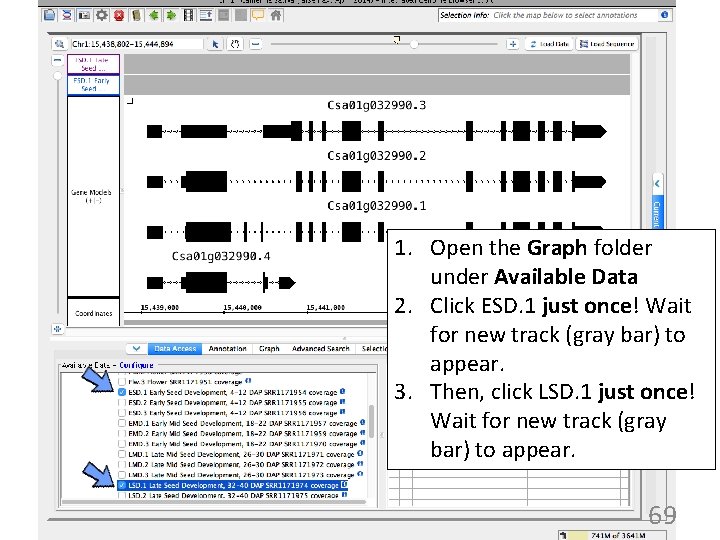Viewport: 720px width, 540px height.
Task: Check LMD.2 Late Mid Seed checkbox
Action: pyautogui.click(x=122, y=464)
